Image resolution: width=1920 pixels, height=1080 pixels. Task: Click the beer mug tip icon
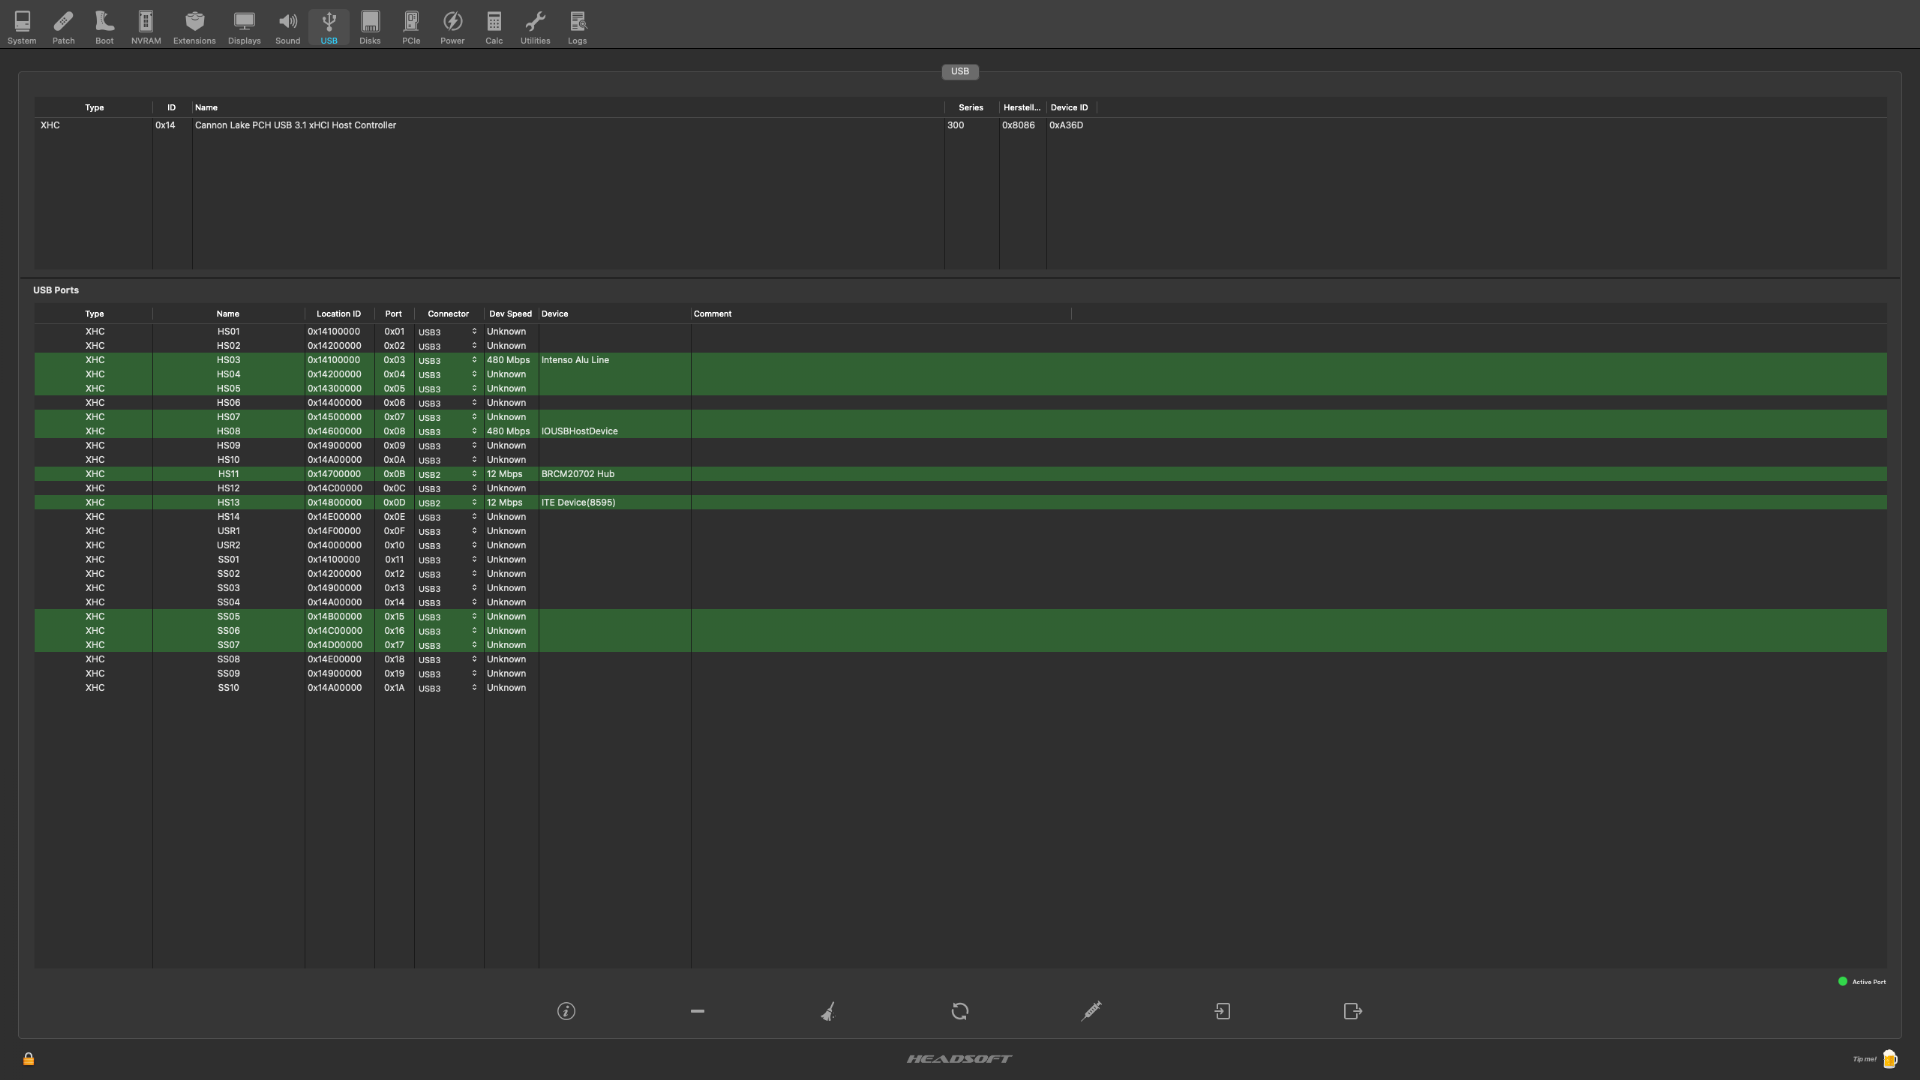coord(1889,1059)
